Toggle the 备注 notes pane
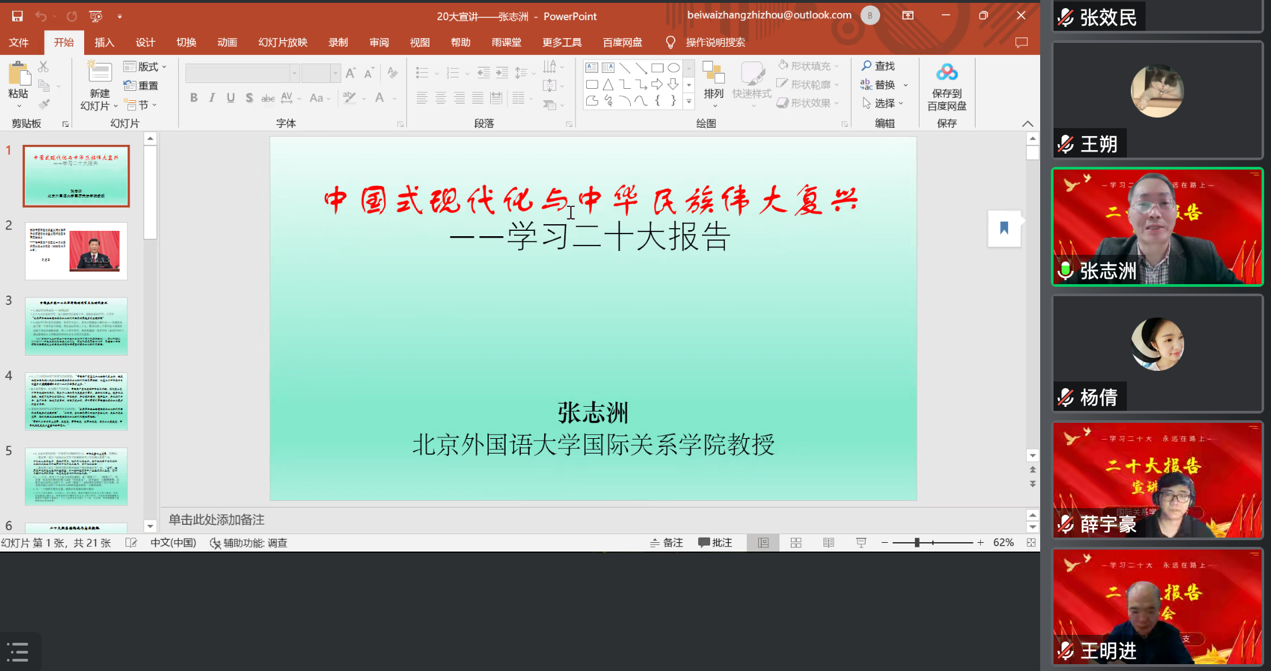 click(x=666, y=543)
